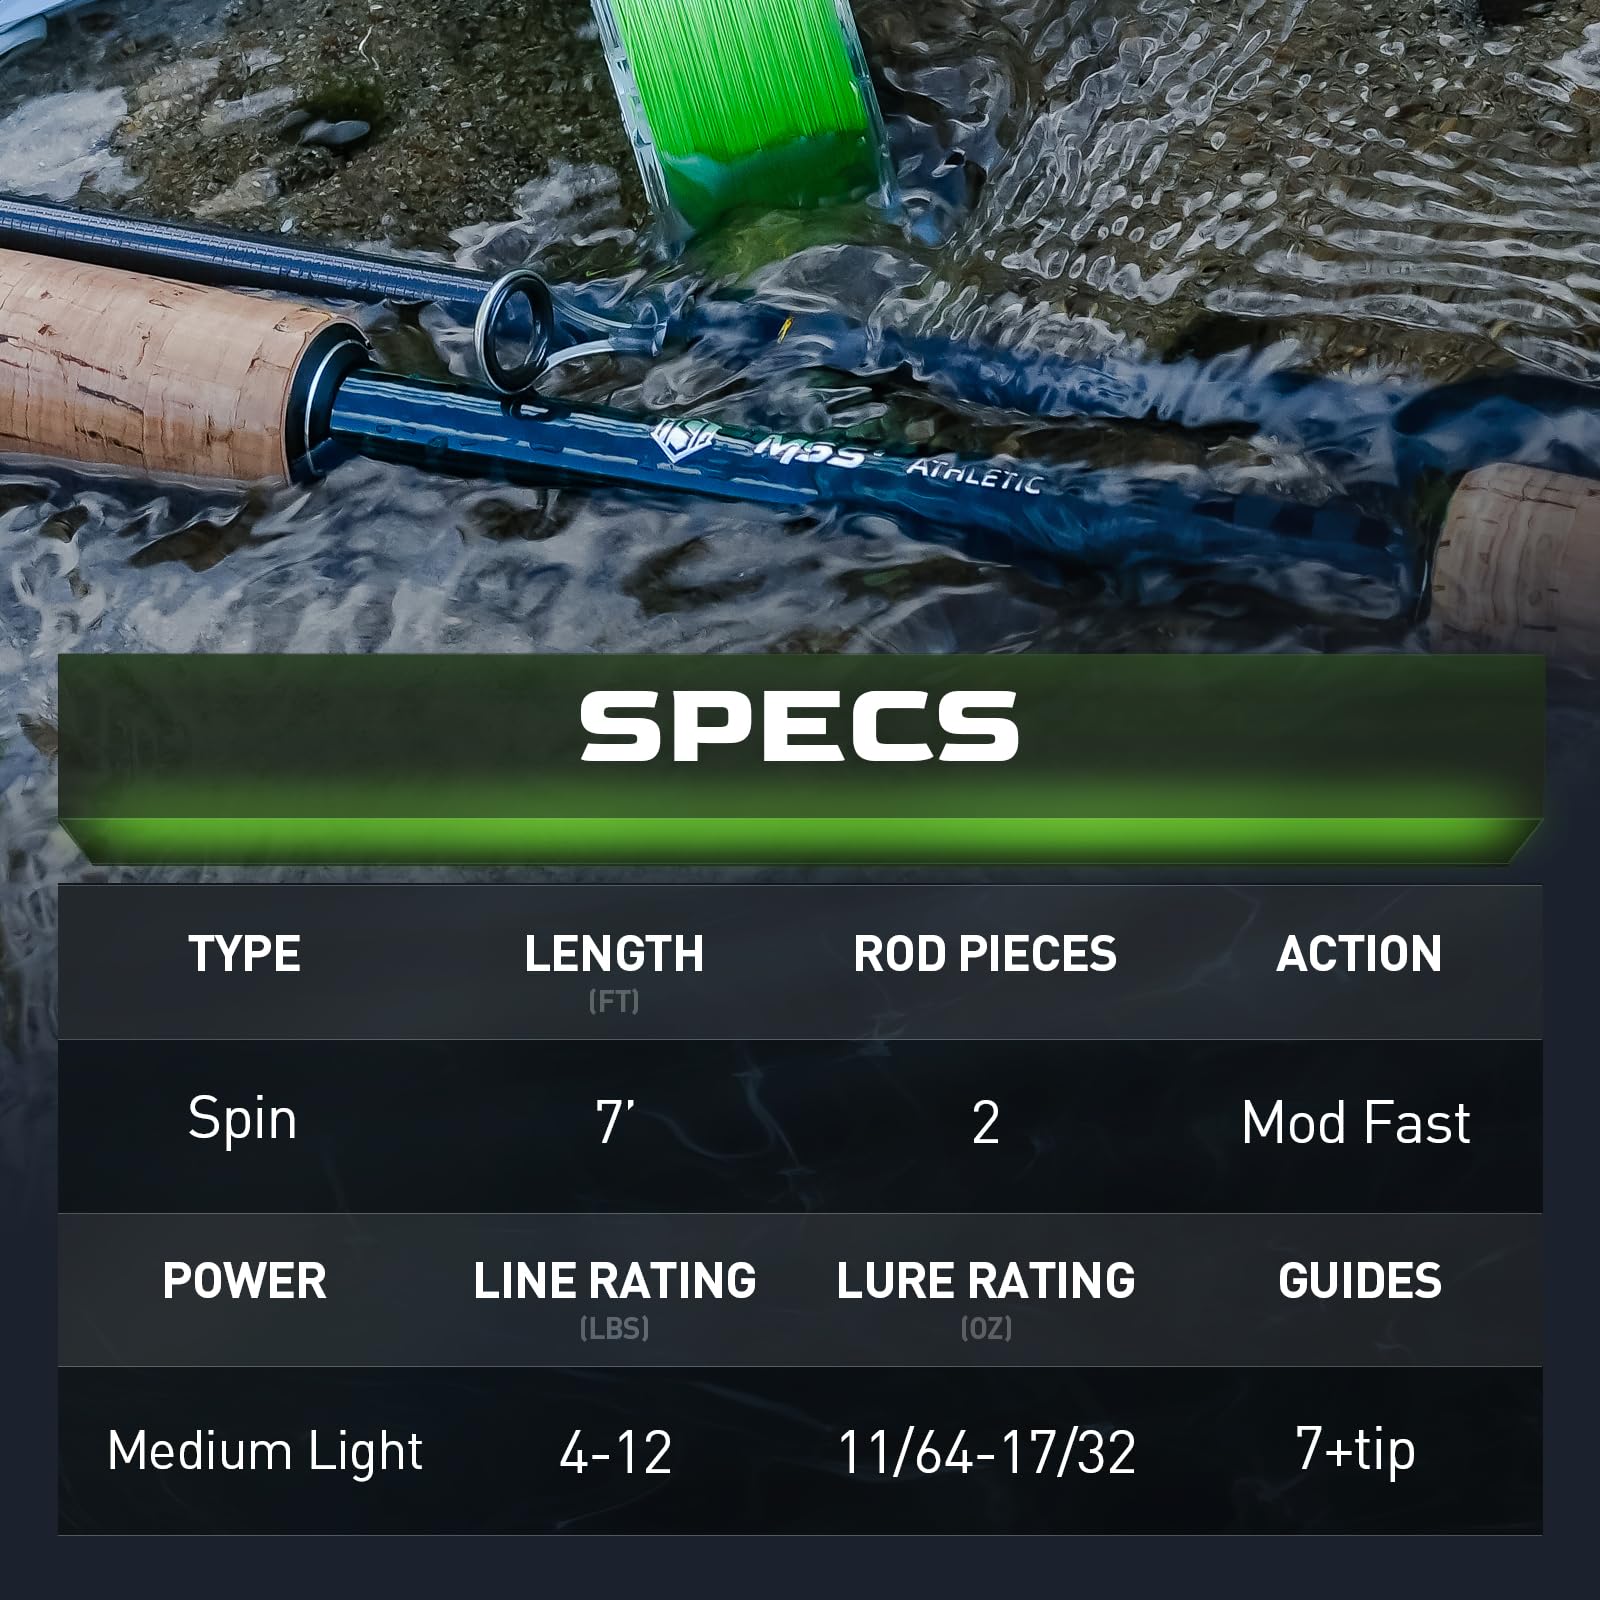Image resolution: width=1600 pixels, height=1600 pixels.
Task: Select the LENGTH column header
Action: (x=614, y=953)
